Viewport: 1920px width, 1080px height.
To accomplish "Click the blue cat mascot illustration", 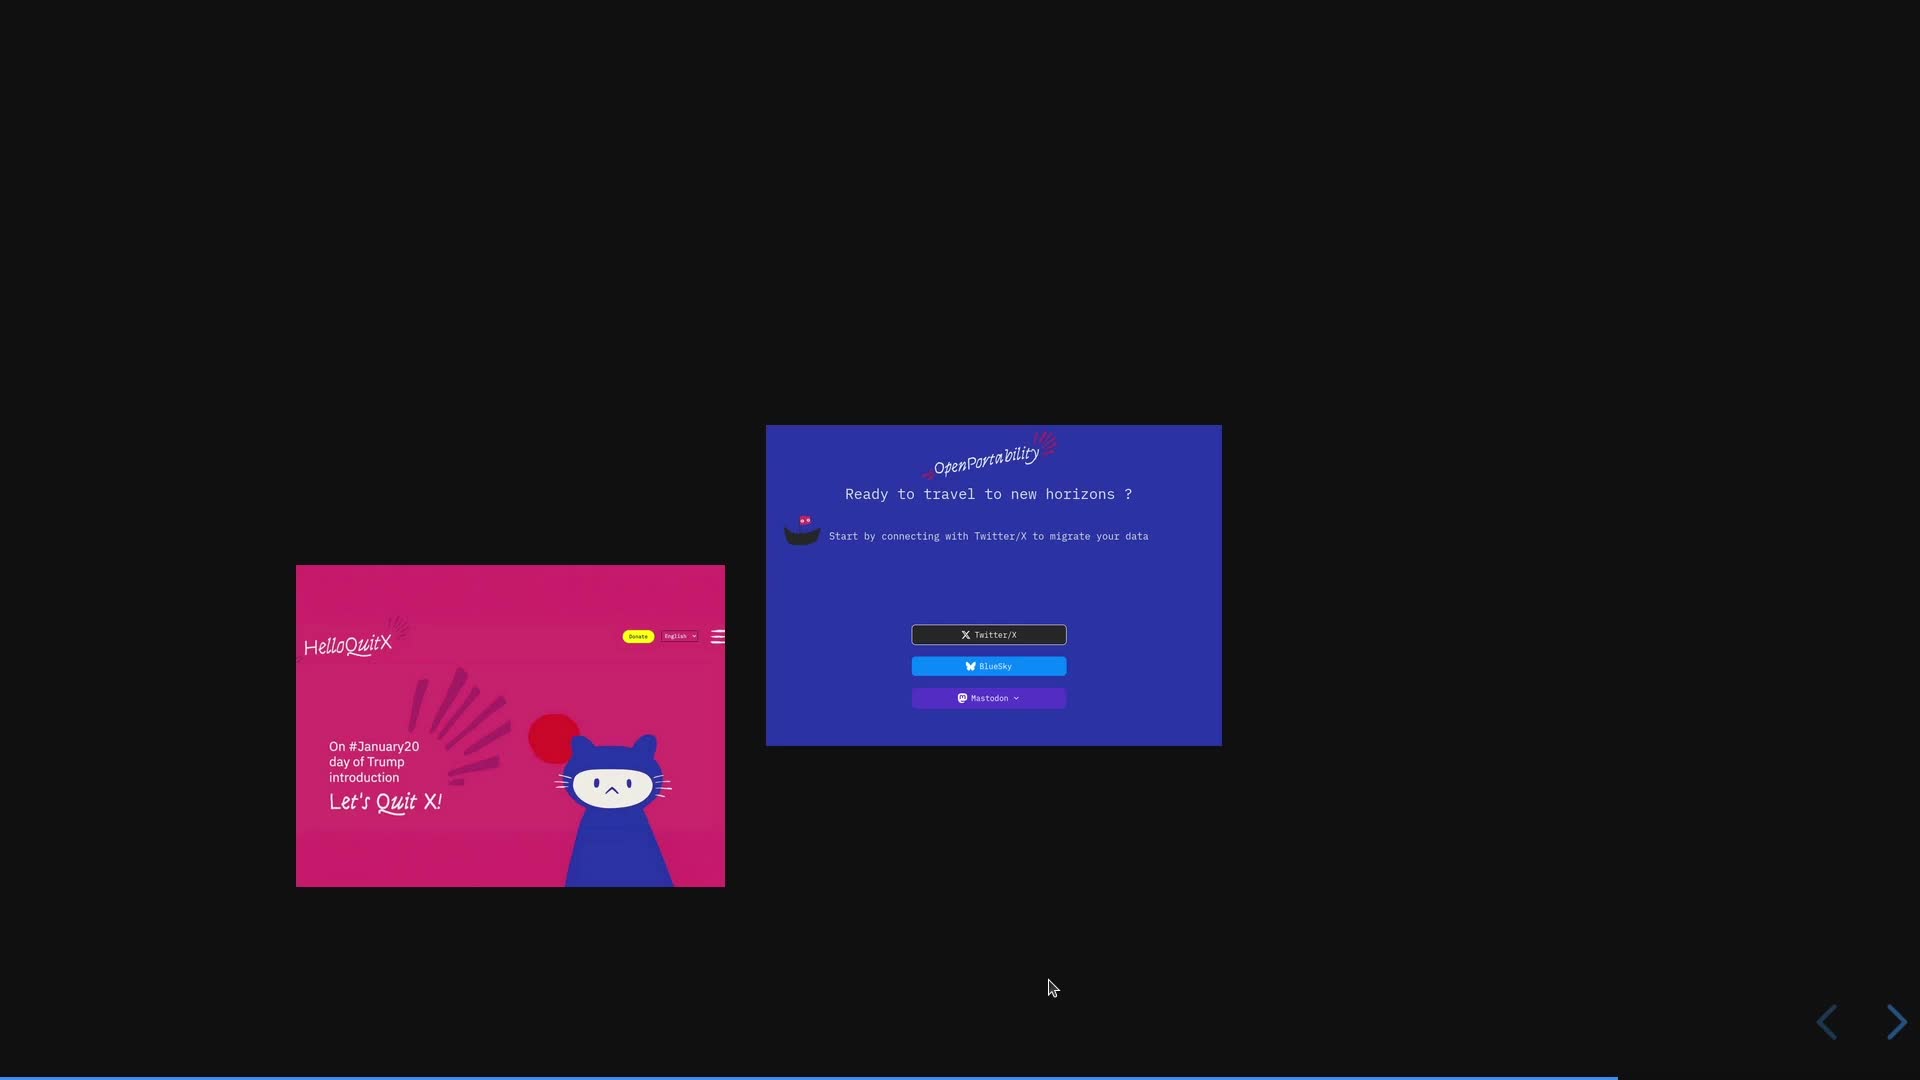I will 615,810.
